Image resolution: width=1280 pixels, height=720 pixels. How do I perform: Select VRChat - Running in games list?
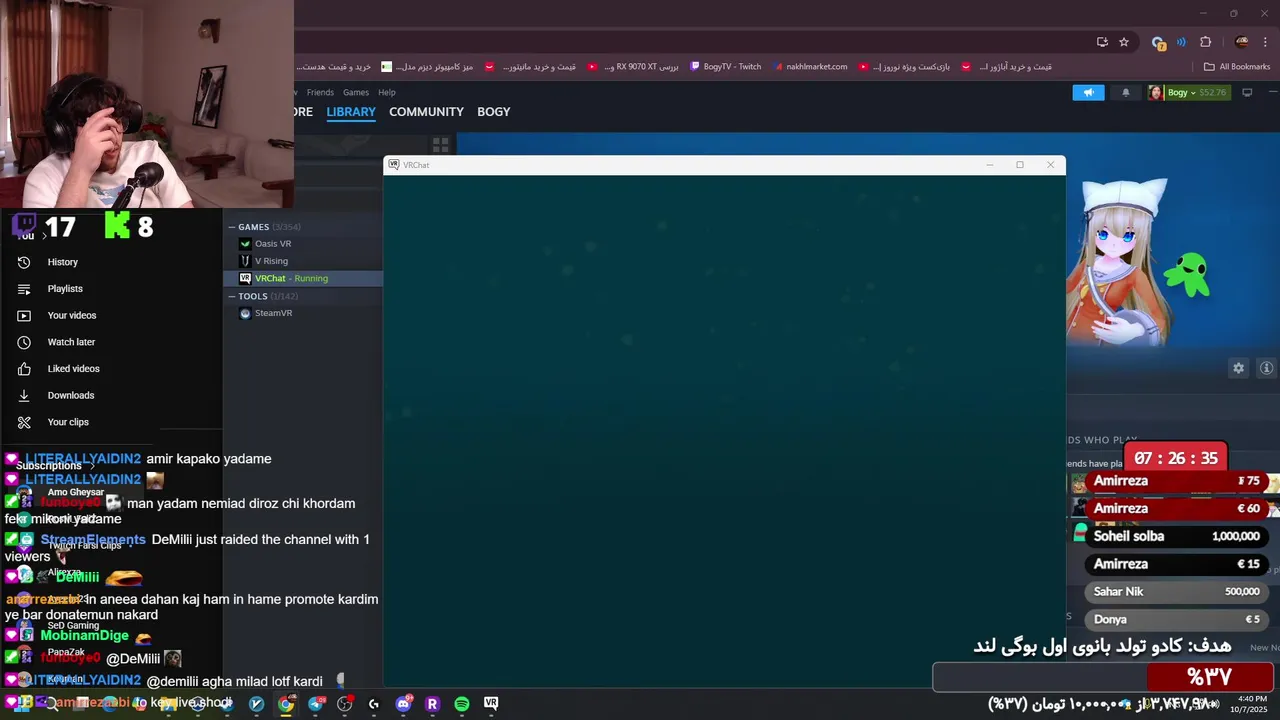[303, 278]
